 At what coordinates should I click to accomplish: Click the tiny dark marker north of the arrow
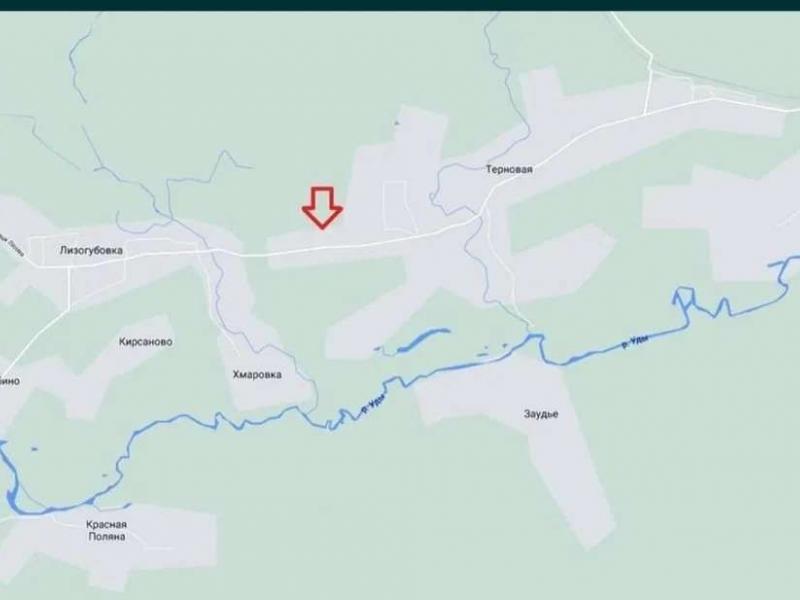396,123
